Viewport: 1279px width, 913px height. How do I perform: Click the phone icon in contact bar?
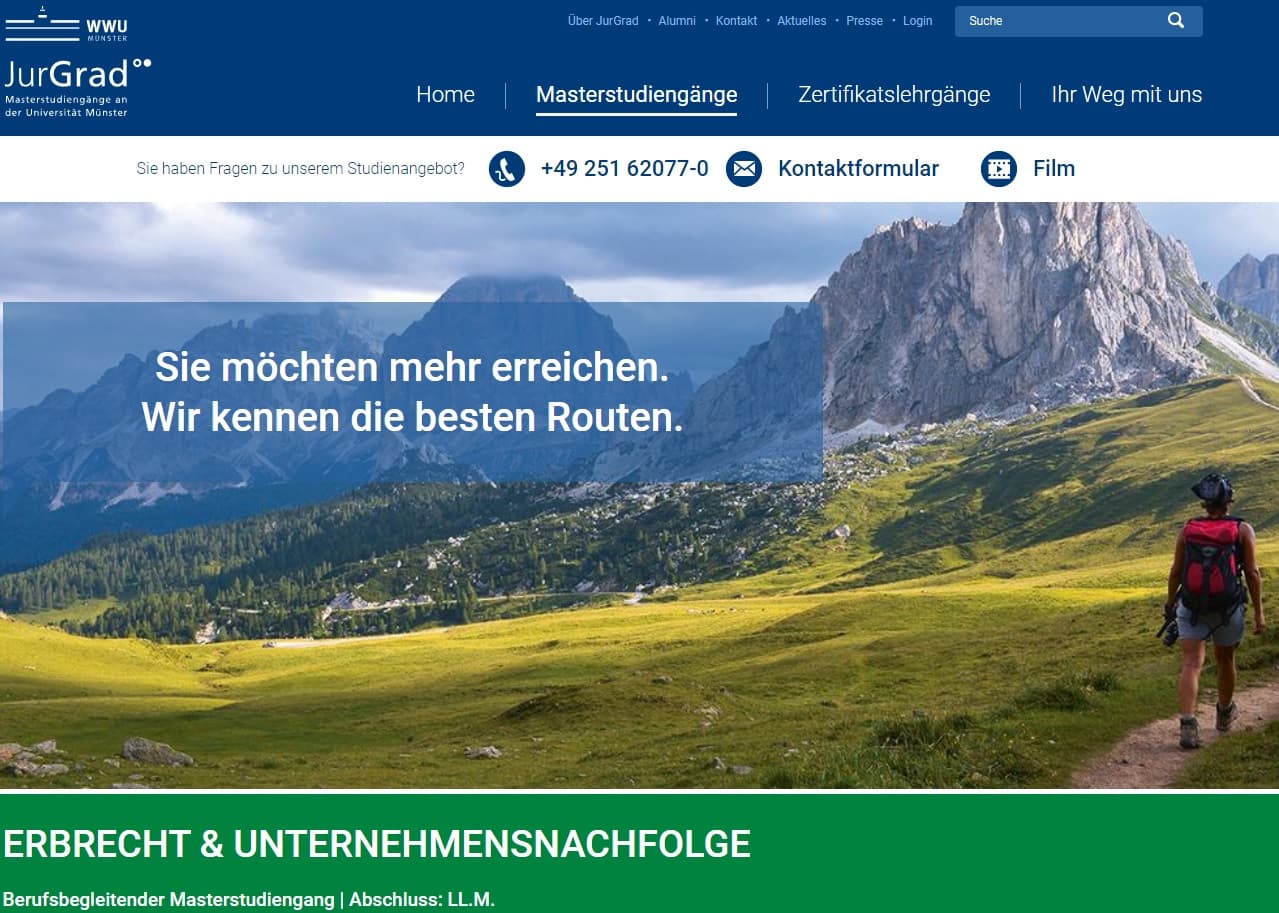tap(507, 169)
